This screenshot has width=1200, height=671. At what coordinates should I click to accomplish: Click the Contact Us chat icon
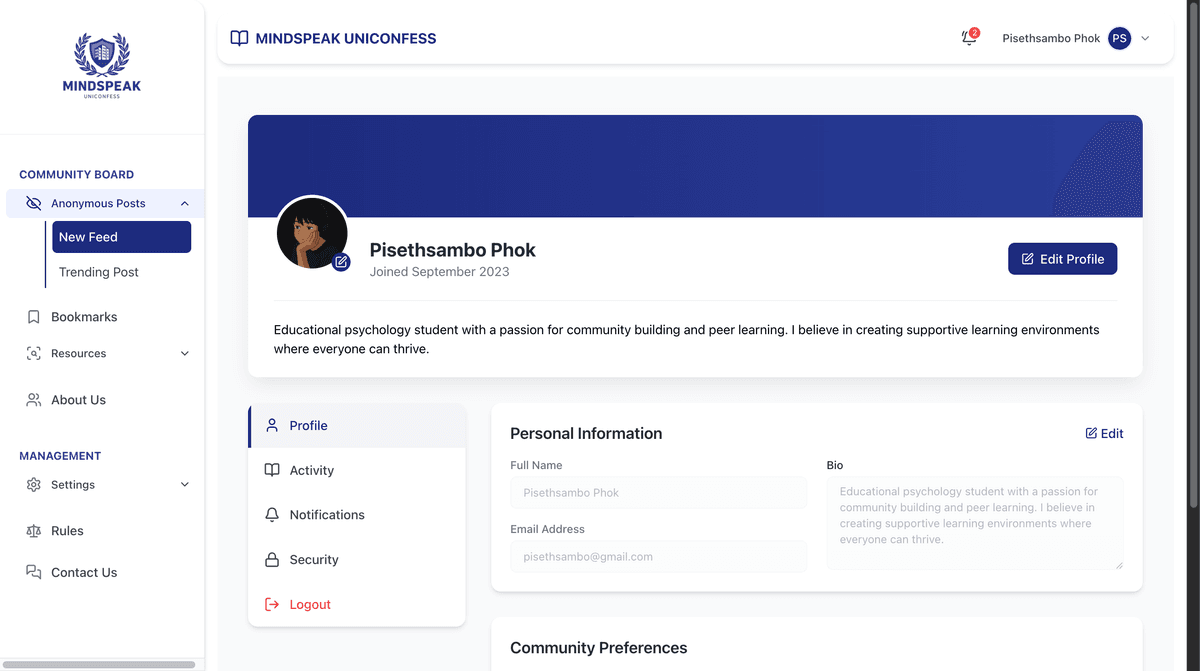[x=33, y=572]
